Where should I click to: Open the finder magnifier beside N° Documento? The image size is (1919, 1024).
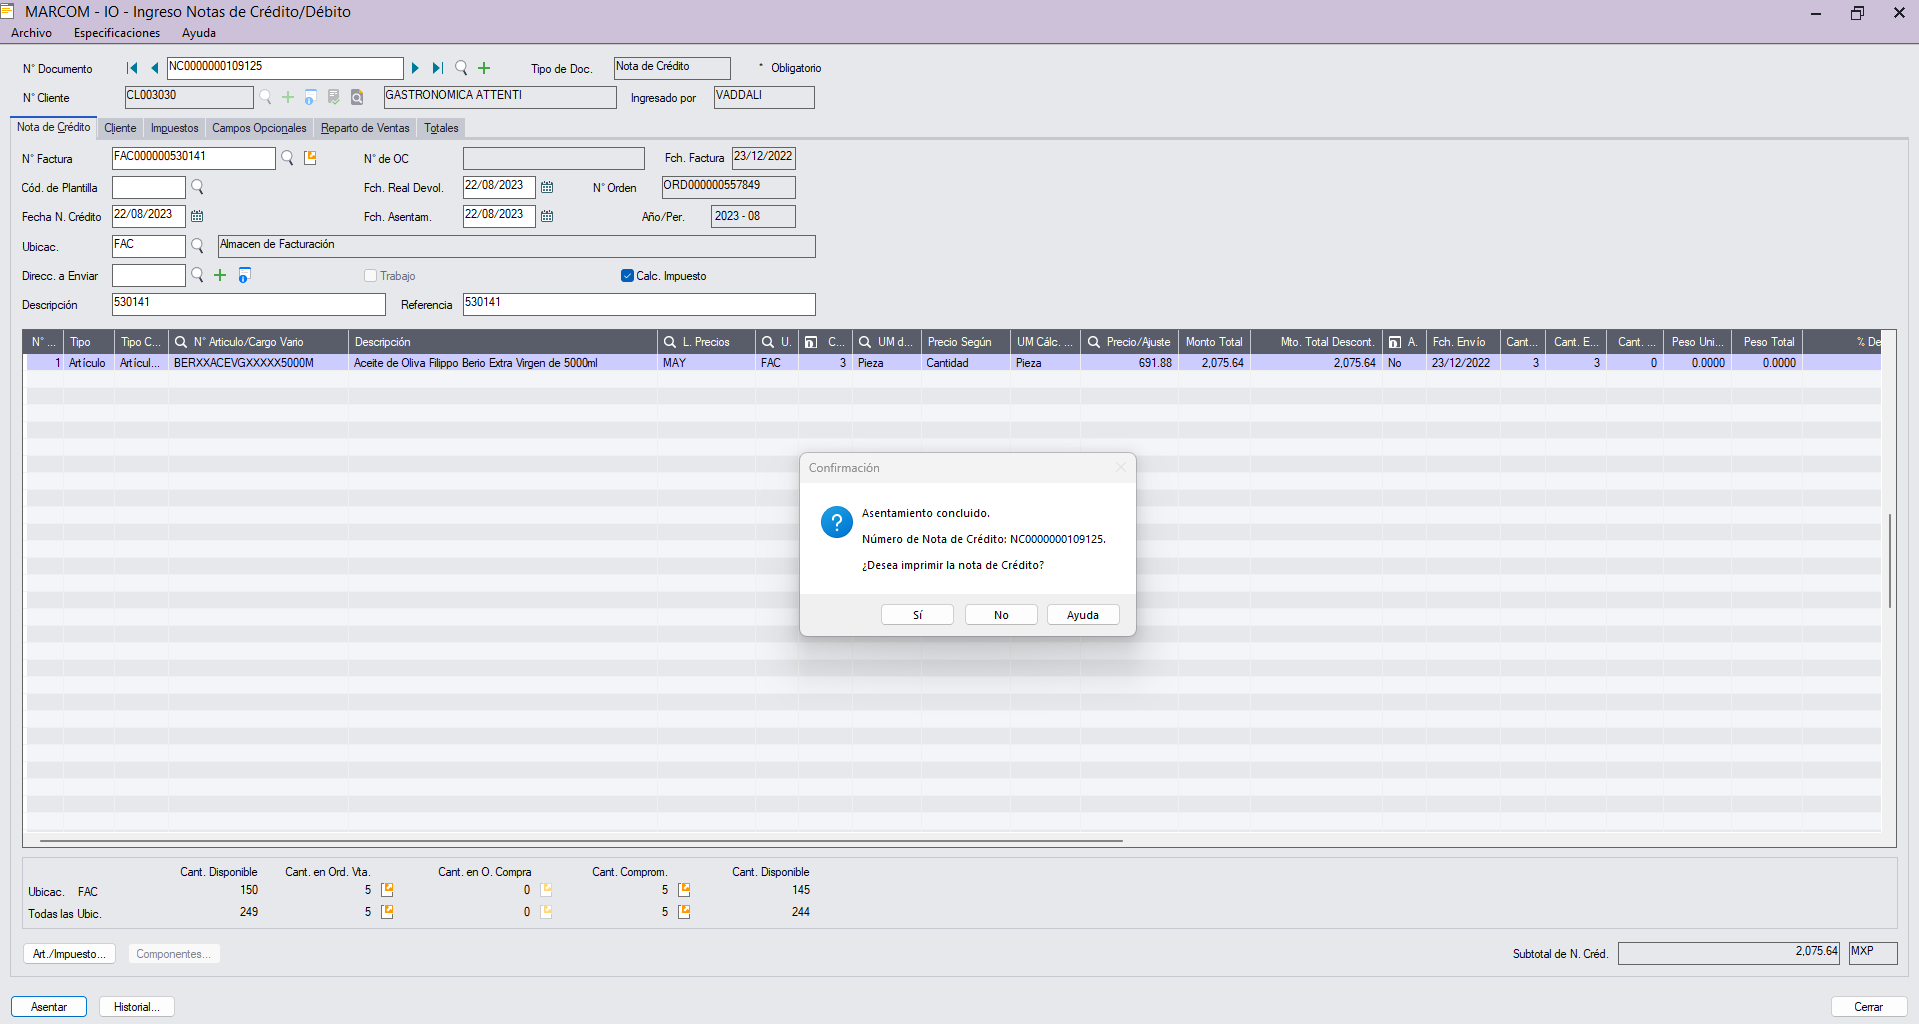click(x=461, y=68)
